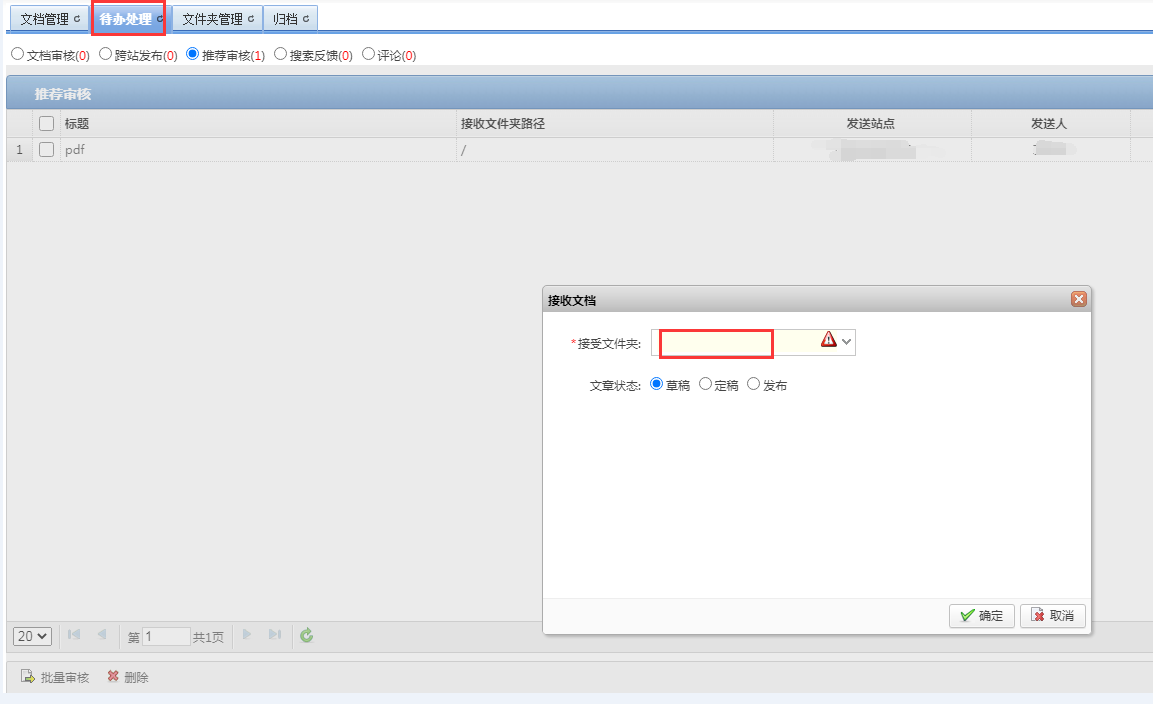The width and height of the screenshot is (1153, 704).
Task: Switch to the 文档管理 tab
Action: (50, 19)
